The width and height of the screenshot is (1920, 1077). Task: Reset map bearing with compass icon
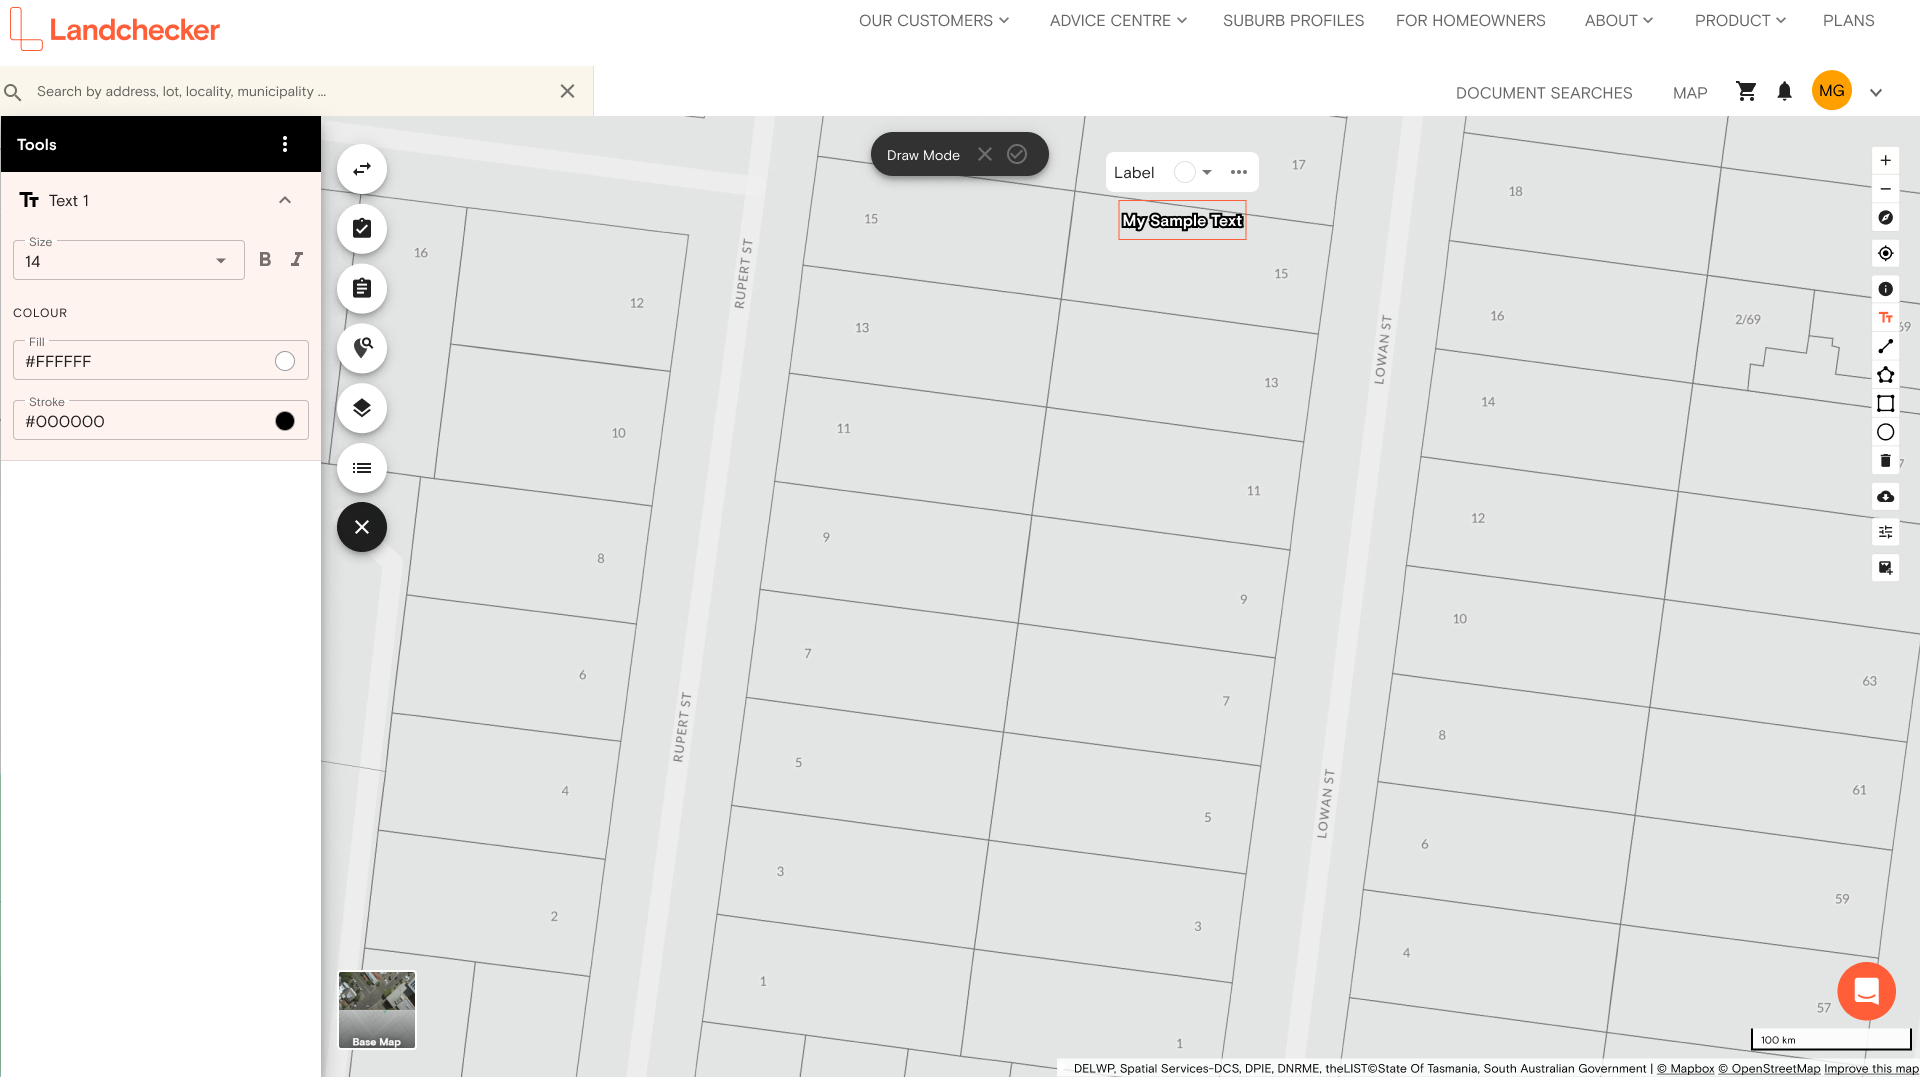(x=1885, y=218)
